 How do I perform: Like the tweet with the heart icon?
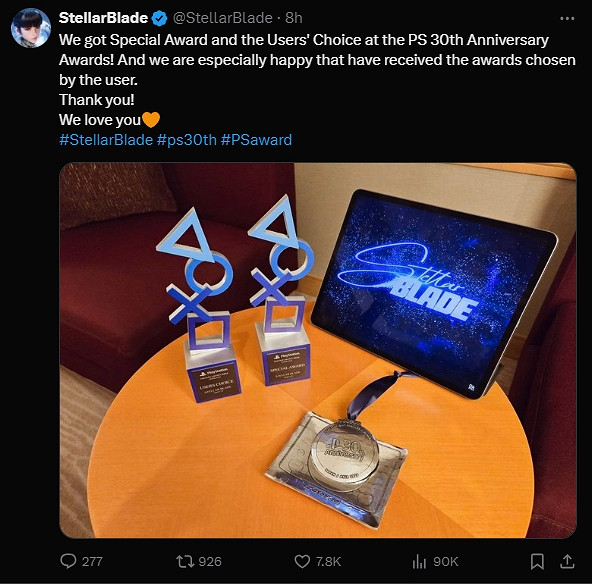coord(302,561)
